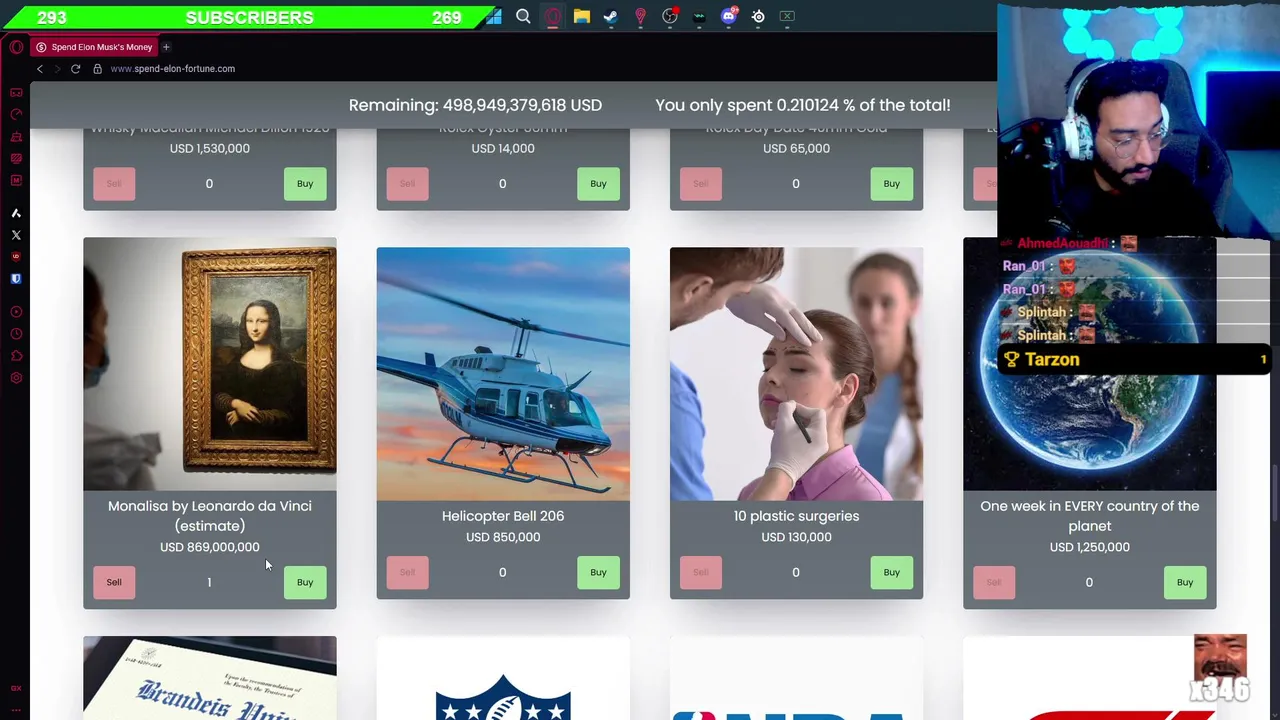Open Discord from the taskbar
The height and width of the screenshot is (720, 1280).
tap(729, 16)
